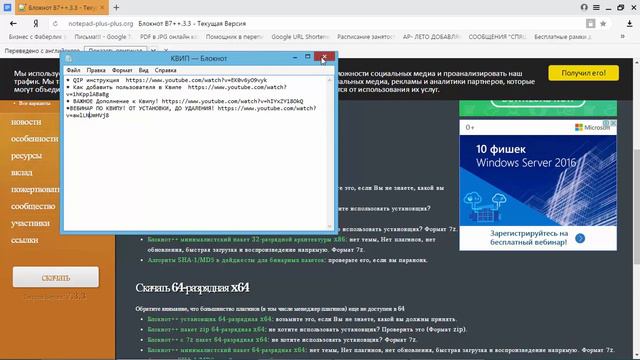Click the Зарегистрируйтесь на бесплатный вебинар! ad text

(x=529, y=238)
